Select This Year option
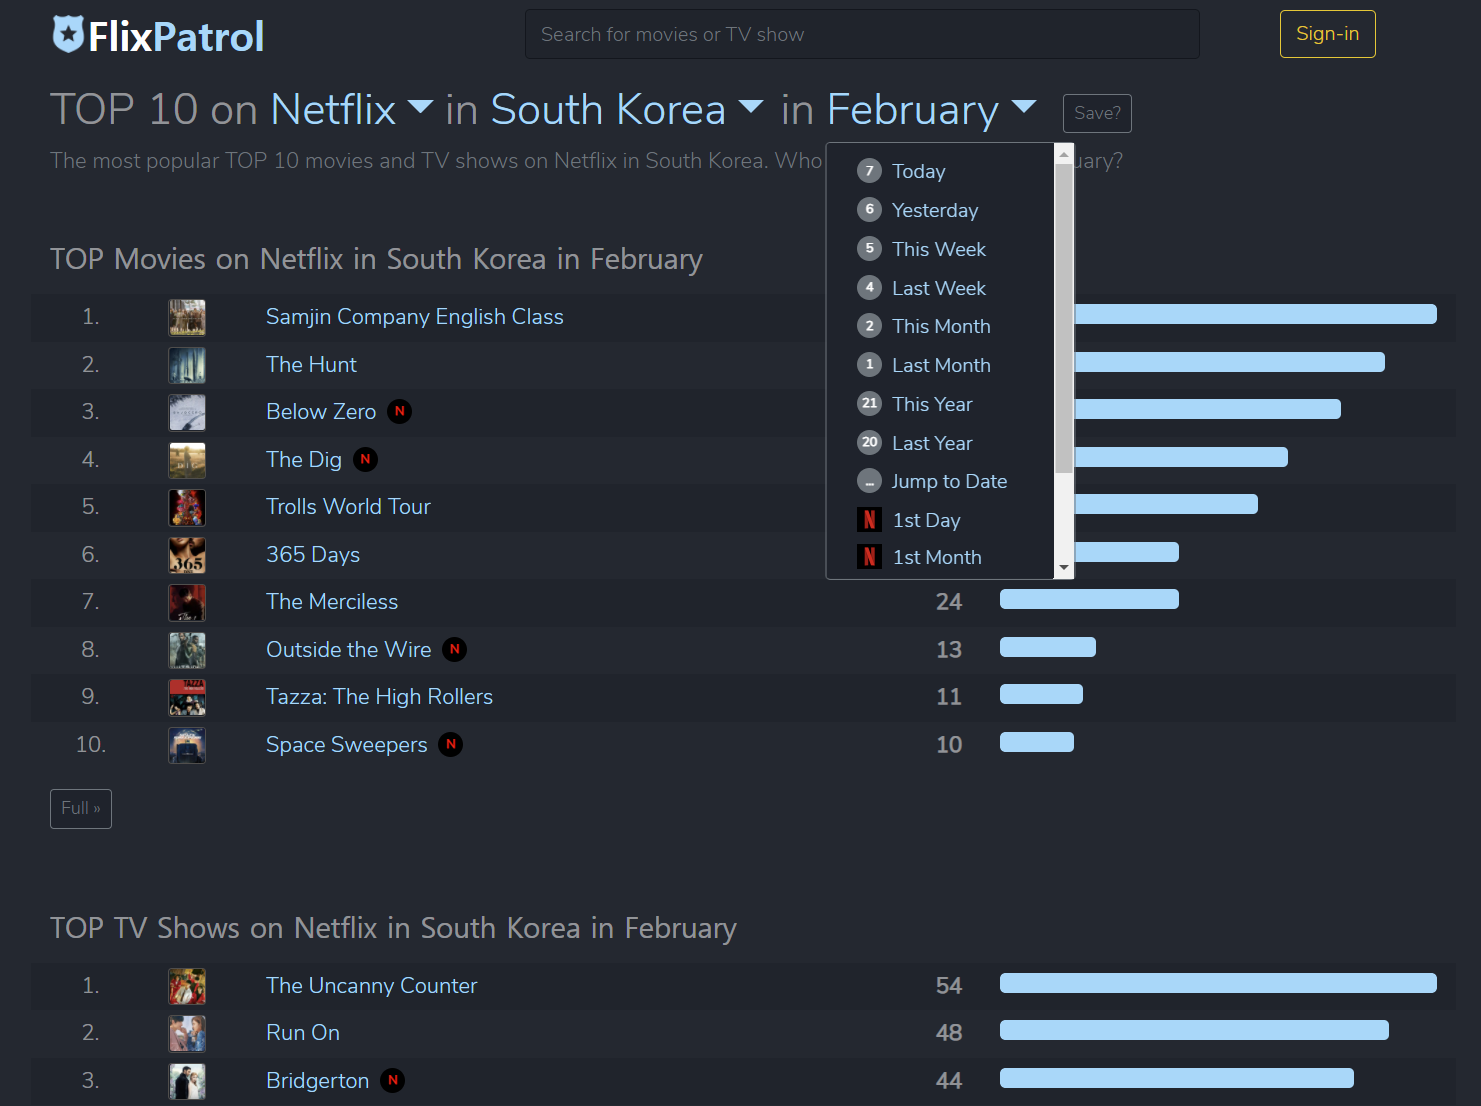This screenshot has width=1481, height=1106. [932, 404]
